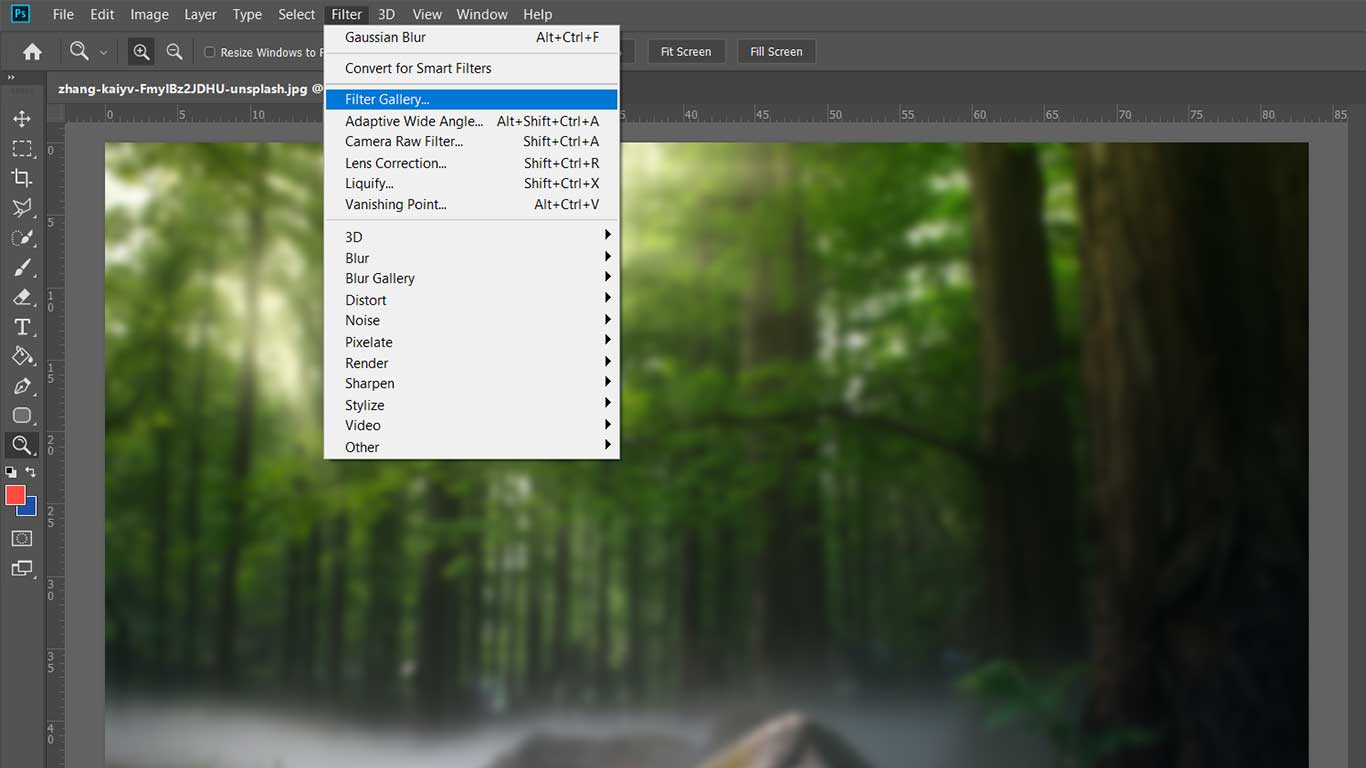The height and width of the screenshot is (768, 1366).
Task: Expand the toolbar with the double-chevron
Action: point(12,77)
